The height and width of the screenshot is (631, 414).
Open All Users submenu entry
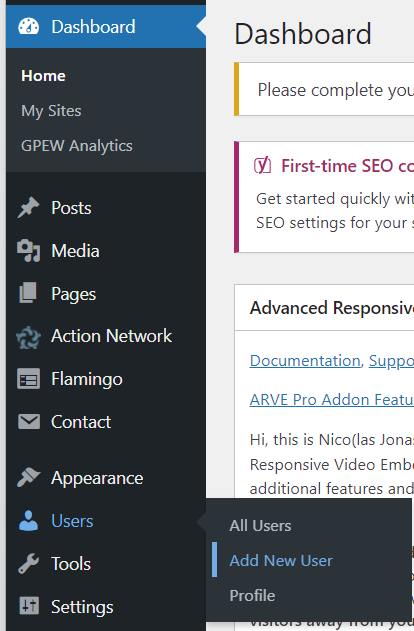260,526
